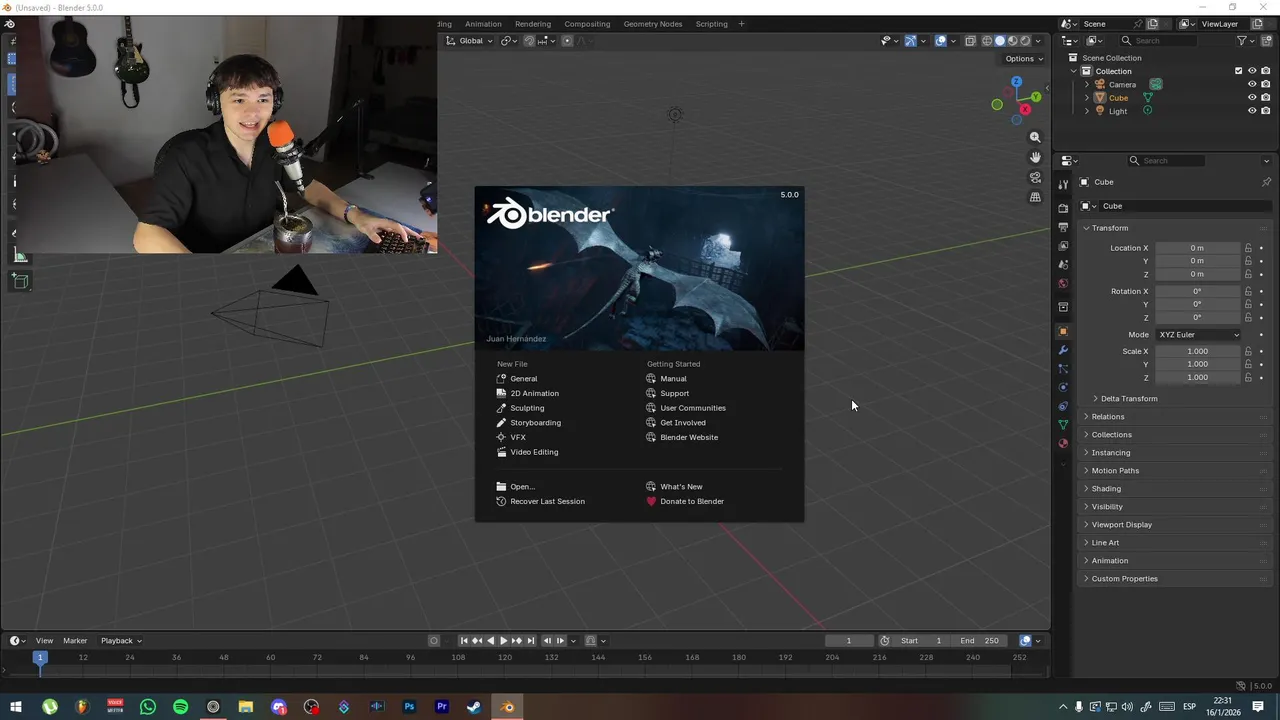Switch to the Geometry Nodes workspace tab
This screenshot has height=720, width=1280.
[x=652, y=24]
